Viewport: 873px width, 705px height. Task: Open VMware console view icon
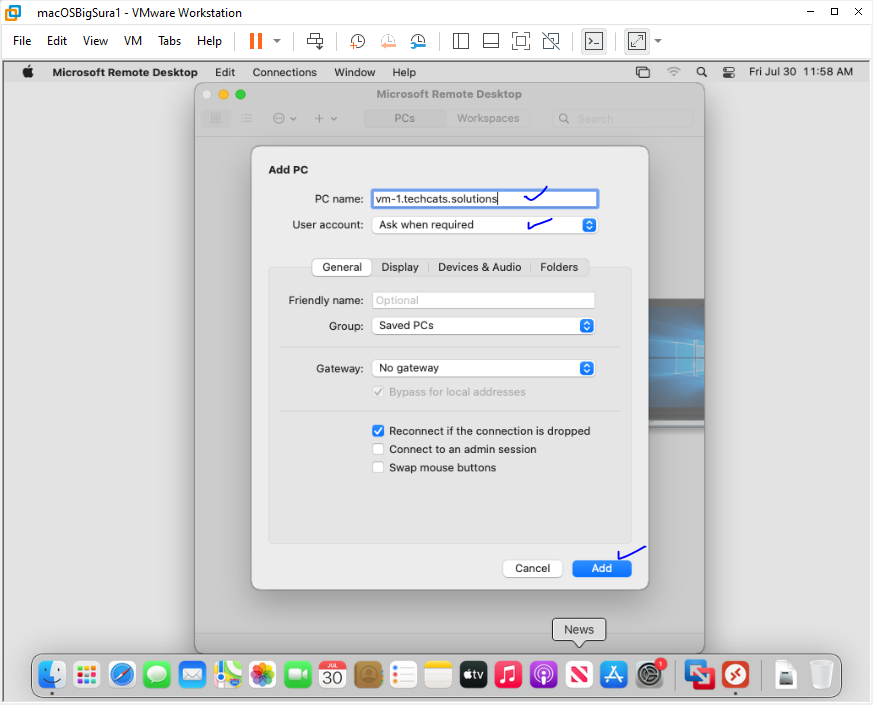click(594, 41)
